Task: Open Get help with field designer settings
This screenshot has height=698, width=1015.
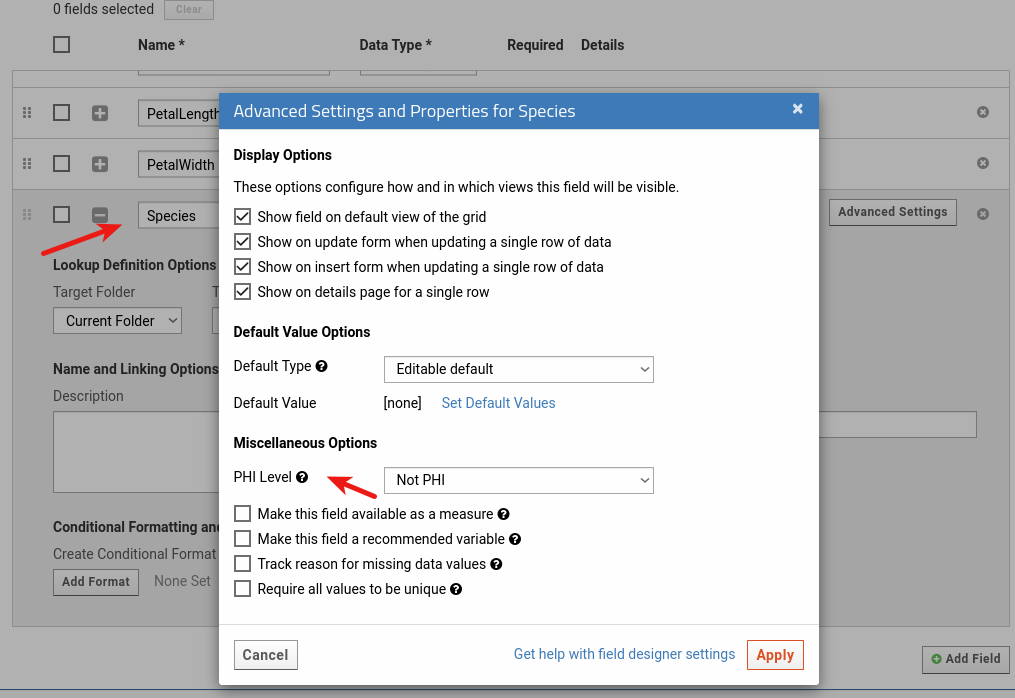Action: pos(624,654)
